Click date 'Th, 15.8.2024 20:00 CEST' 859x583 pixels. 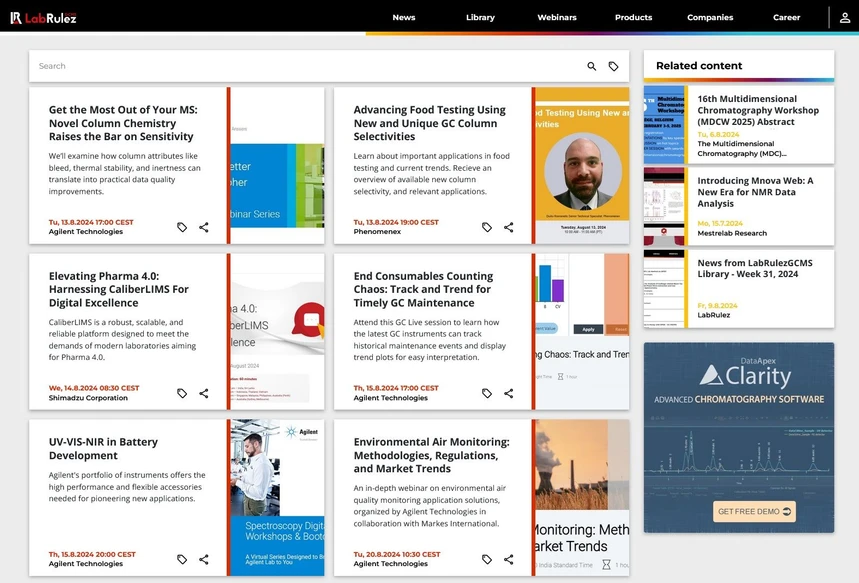coord(92,554)
